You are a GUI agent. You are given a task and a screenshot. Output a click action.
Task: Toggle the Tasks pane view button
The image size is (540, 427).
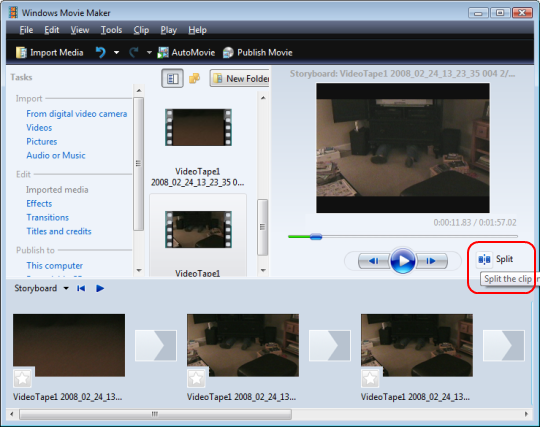click(x=172, y=79)
